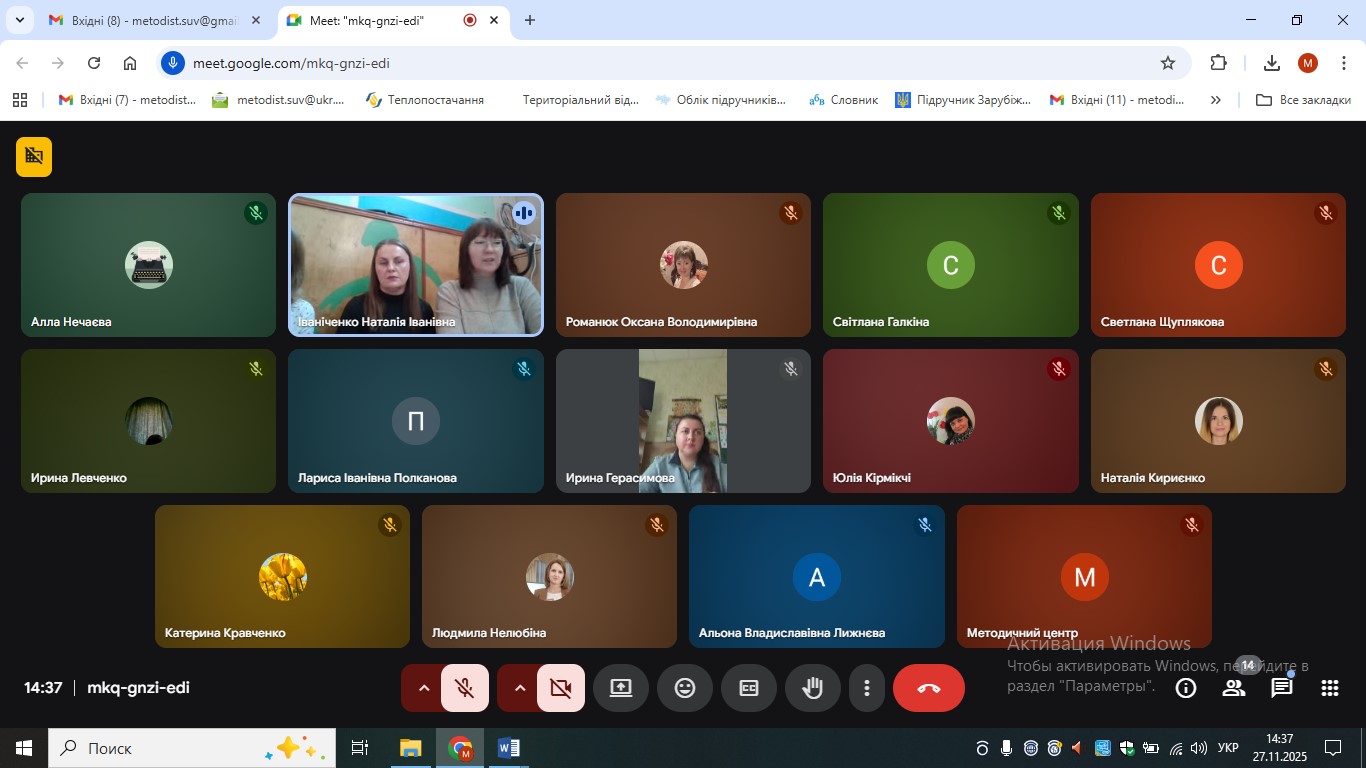Open the three-dot more options menu
This screenshot has height=768, width=1366.
coord(867,688)
